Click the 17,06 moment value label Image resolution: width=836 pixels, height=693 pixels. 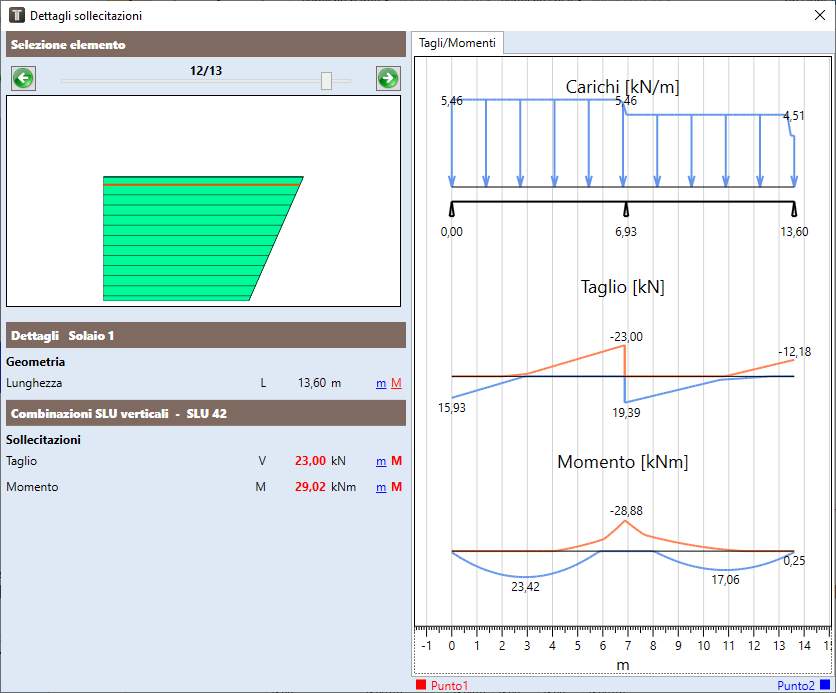726,580
